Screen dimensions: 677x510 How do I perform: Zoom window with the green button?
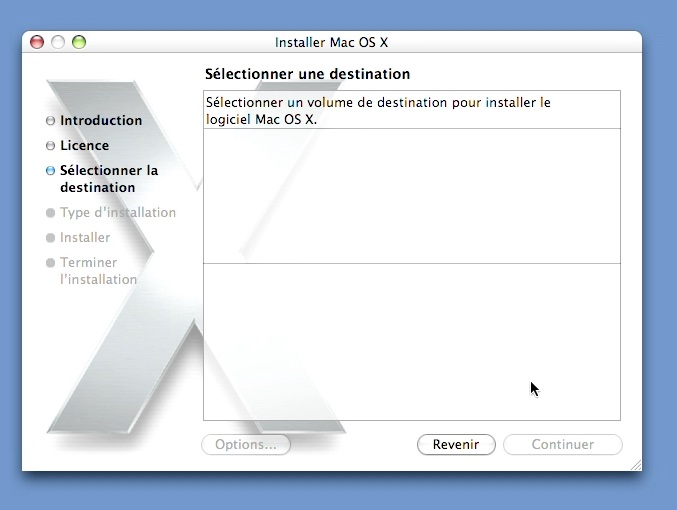click(79, 42)
